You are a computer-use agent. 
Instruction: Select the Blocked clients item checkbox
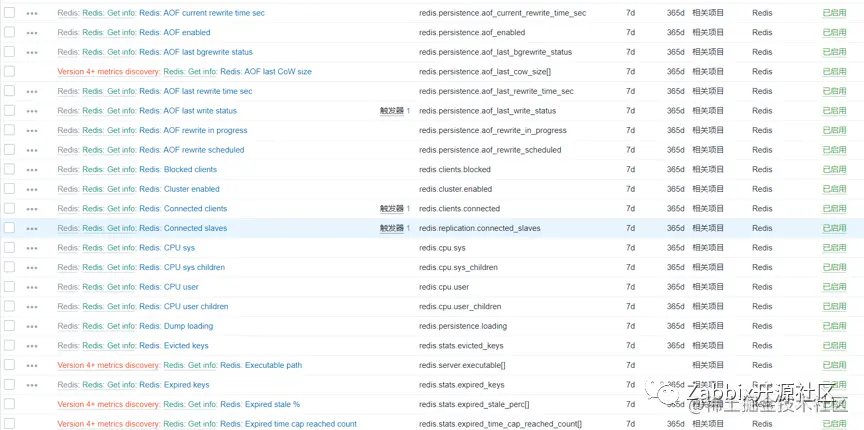(x=9, y=169)
